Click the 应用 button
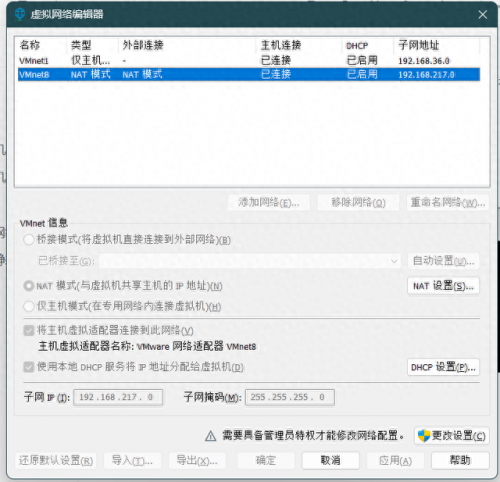500x482 pixels. [395, 460]
